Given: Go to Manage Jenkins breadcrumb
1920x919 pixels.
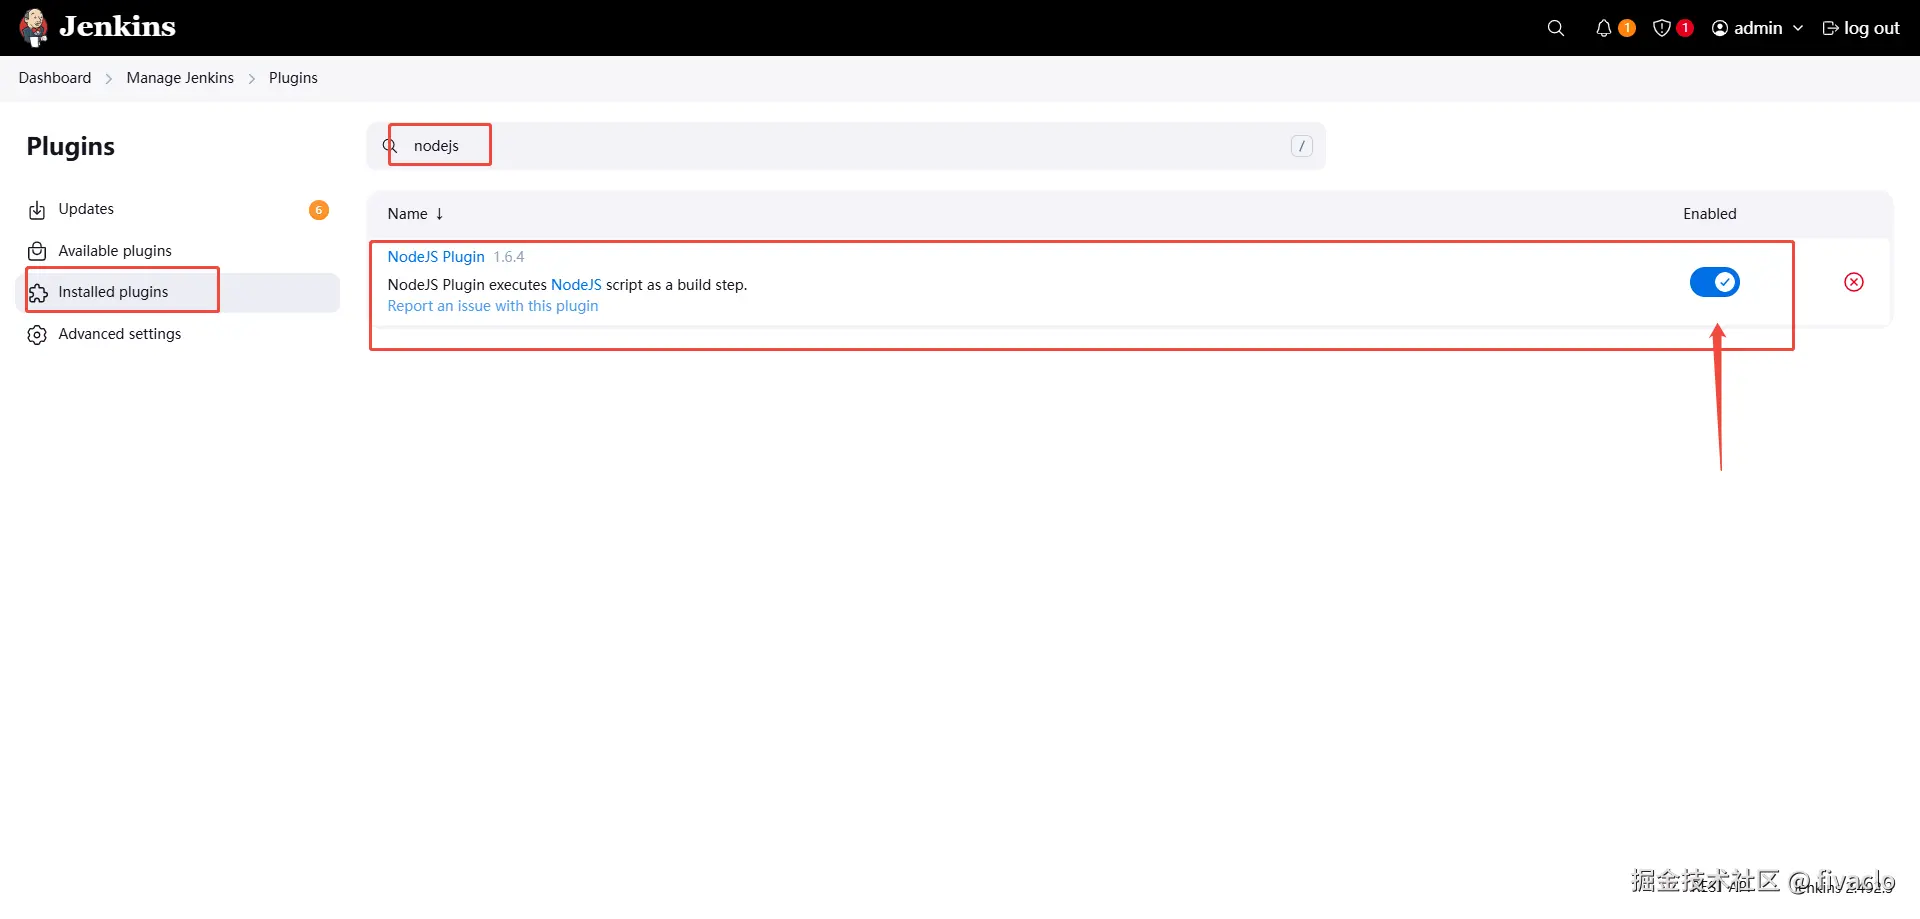Looking at the screenshot, I should click(x=180, y=78).
